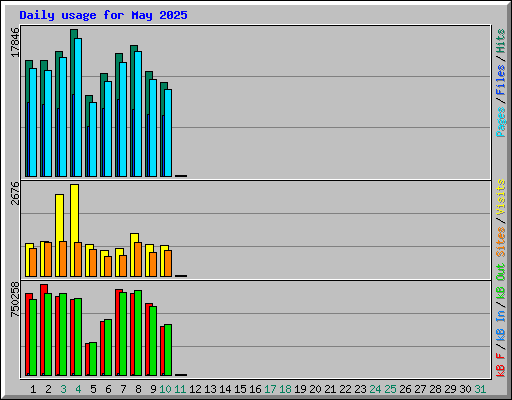Click day 23 on the date axis
Screen dimensions: 512x400
point(360,389)
